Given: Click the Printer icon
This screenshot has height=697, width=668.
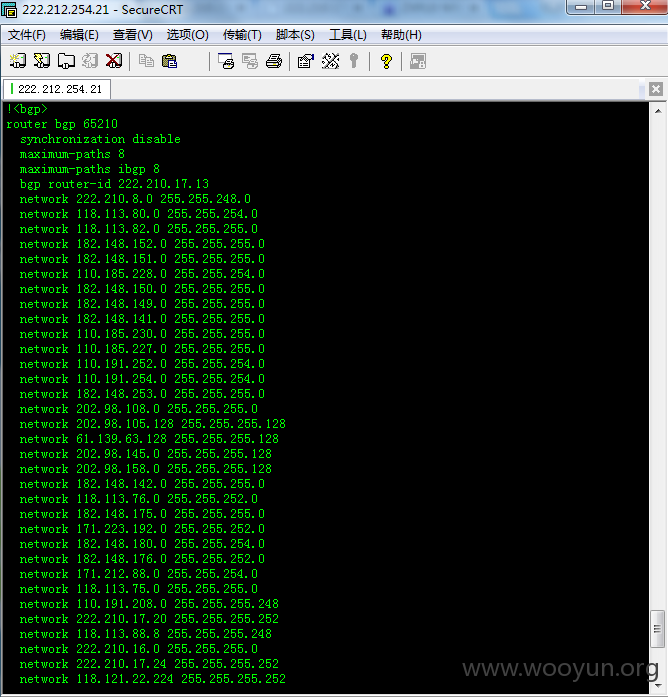Looking at the screenshot, I should [x=274, y=61].
